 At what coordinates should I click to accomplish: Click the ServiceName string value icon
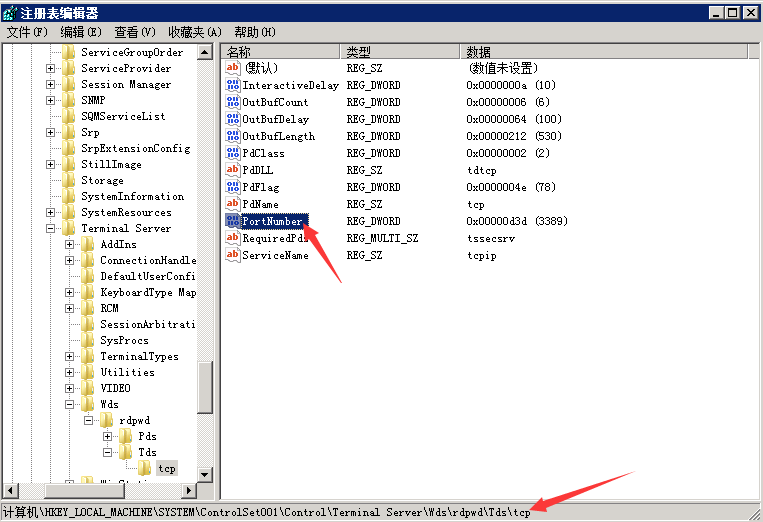[233, 255]
